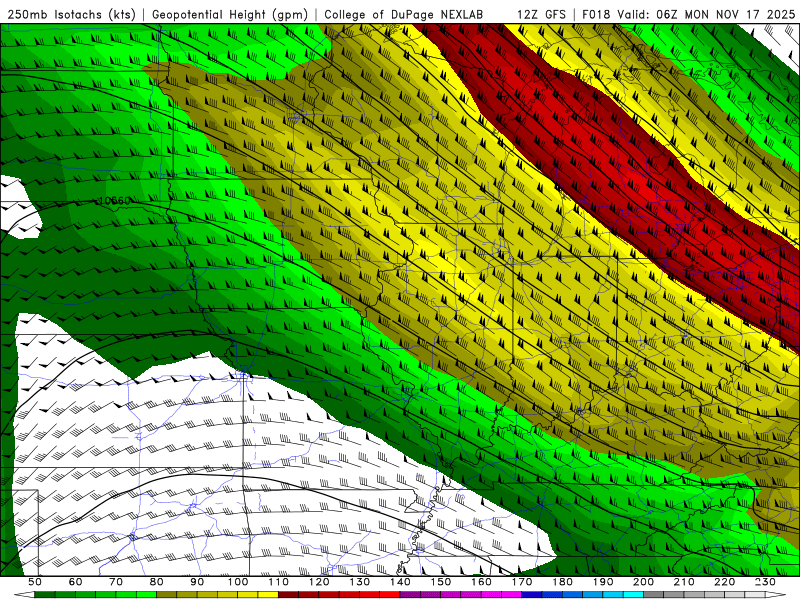Click the 170 label on the color scale

coord(522,582)
